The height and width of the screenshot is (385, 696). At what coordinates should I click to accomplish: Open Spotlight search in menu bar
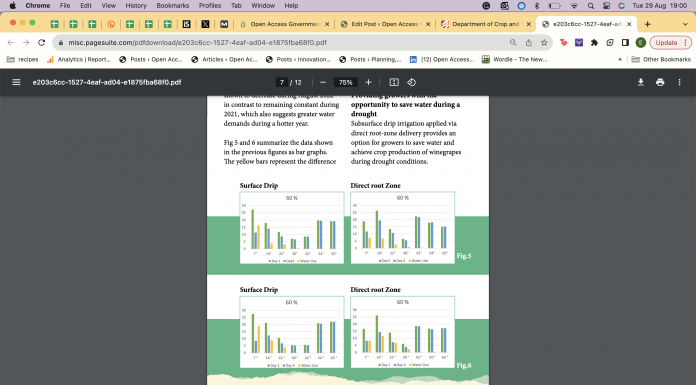coord(590,5)
